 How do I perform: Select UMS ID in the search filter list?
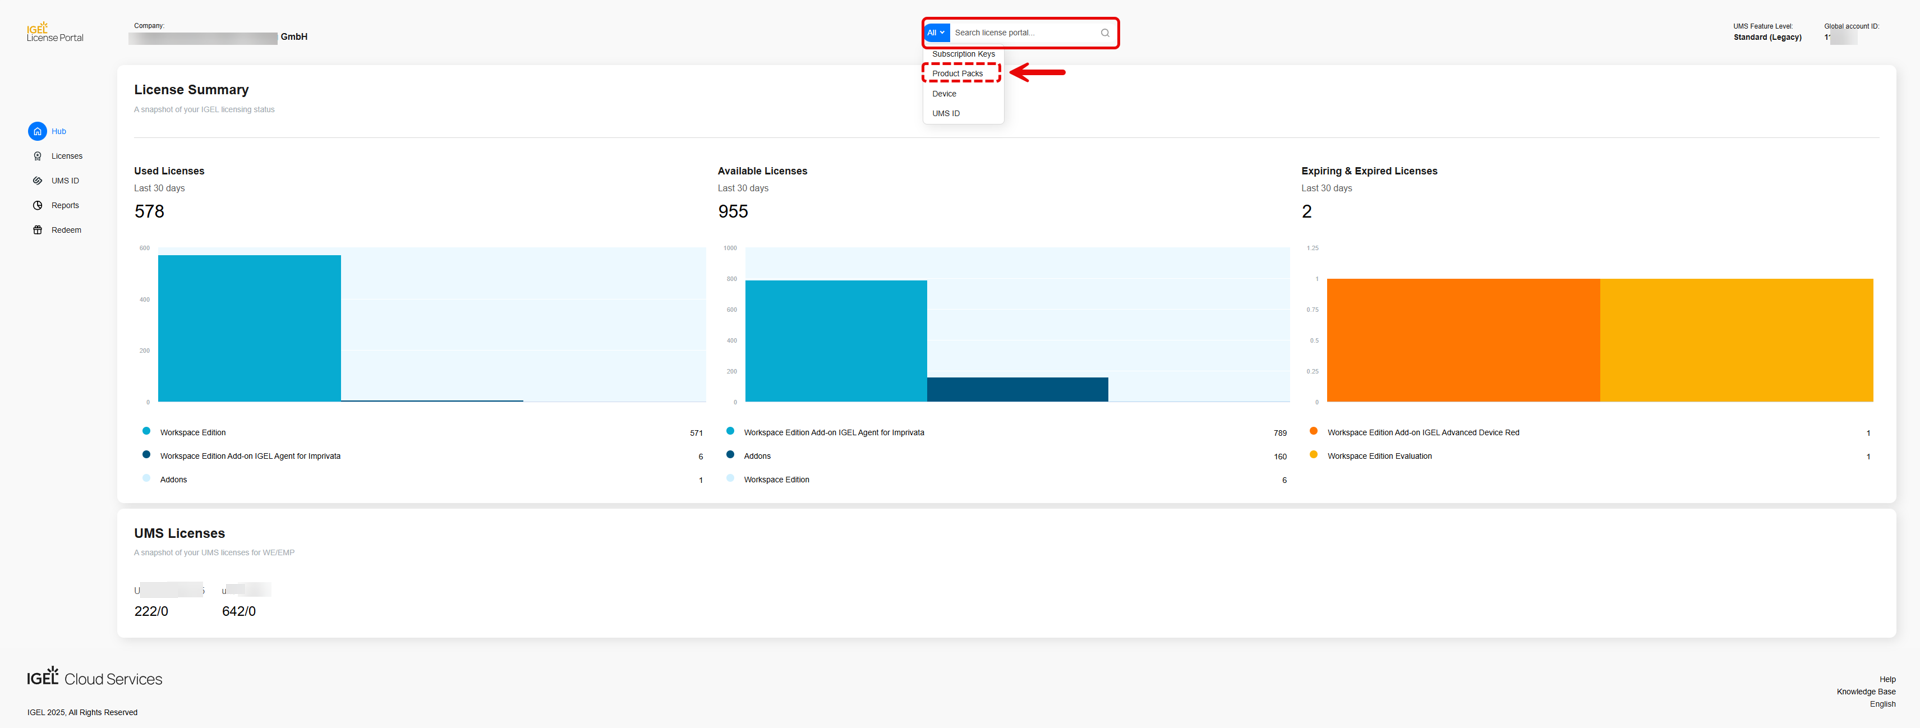[x=946, y=114]
